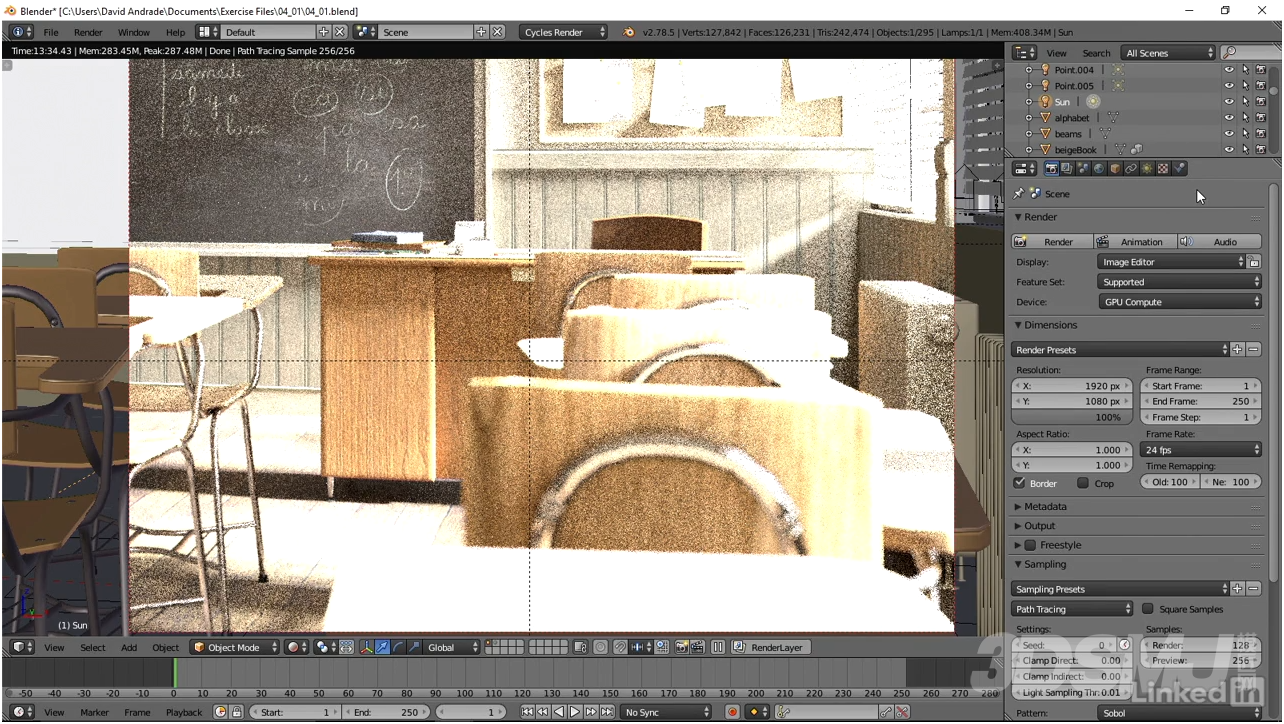The image size is (1284, 724).
Task: Hide the Sun lamp using its eye icon
Action: click(1229, 102)
